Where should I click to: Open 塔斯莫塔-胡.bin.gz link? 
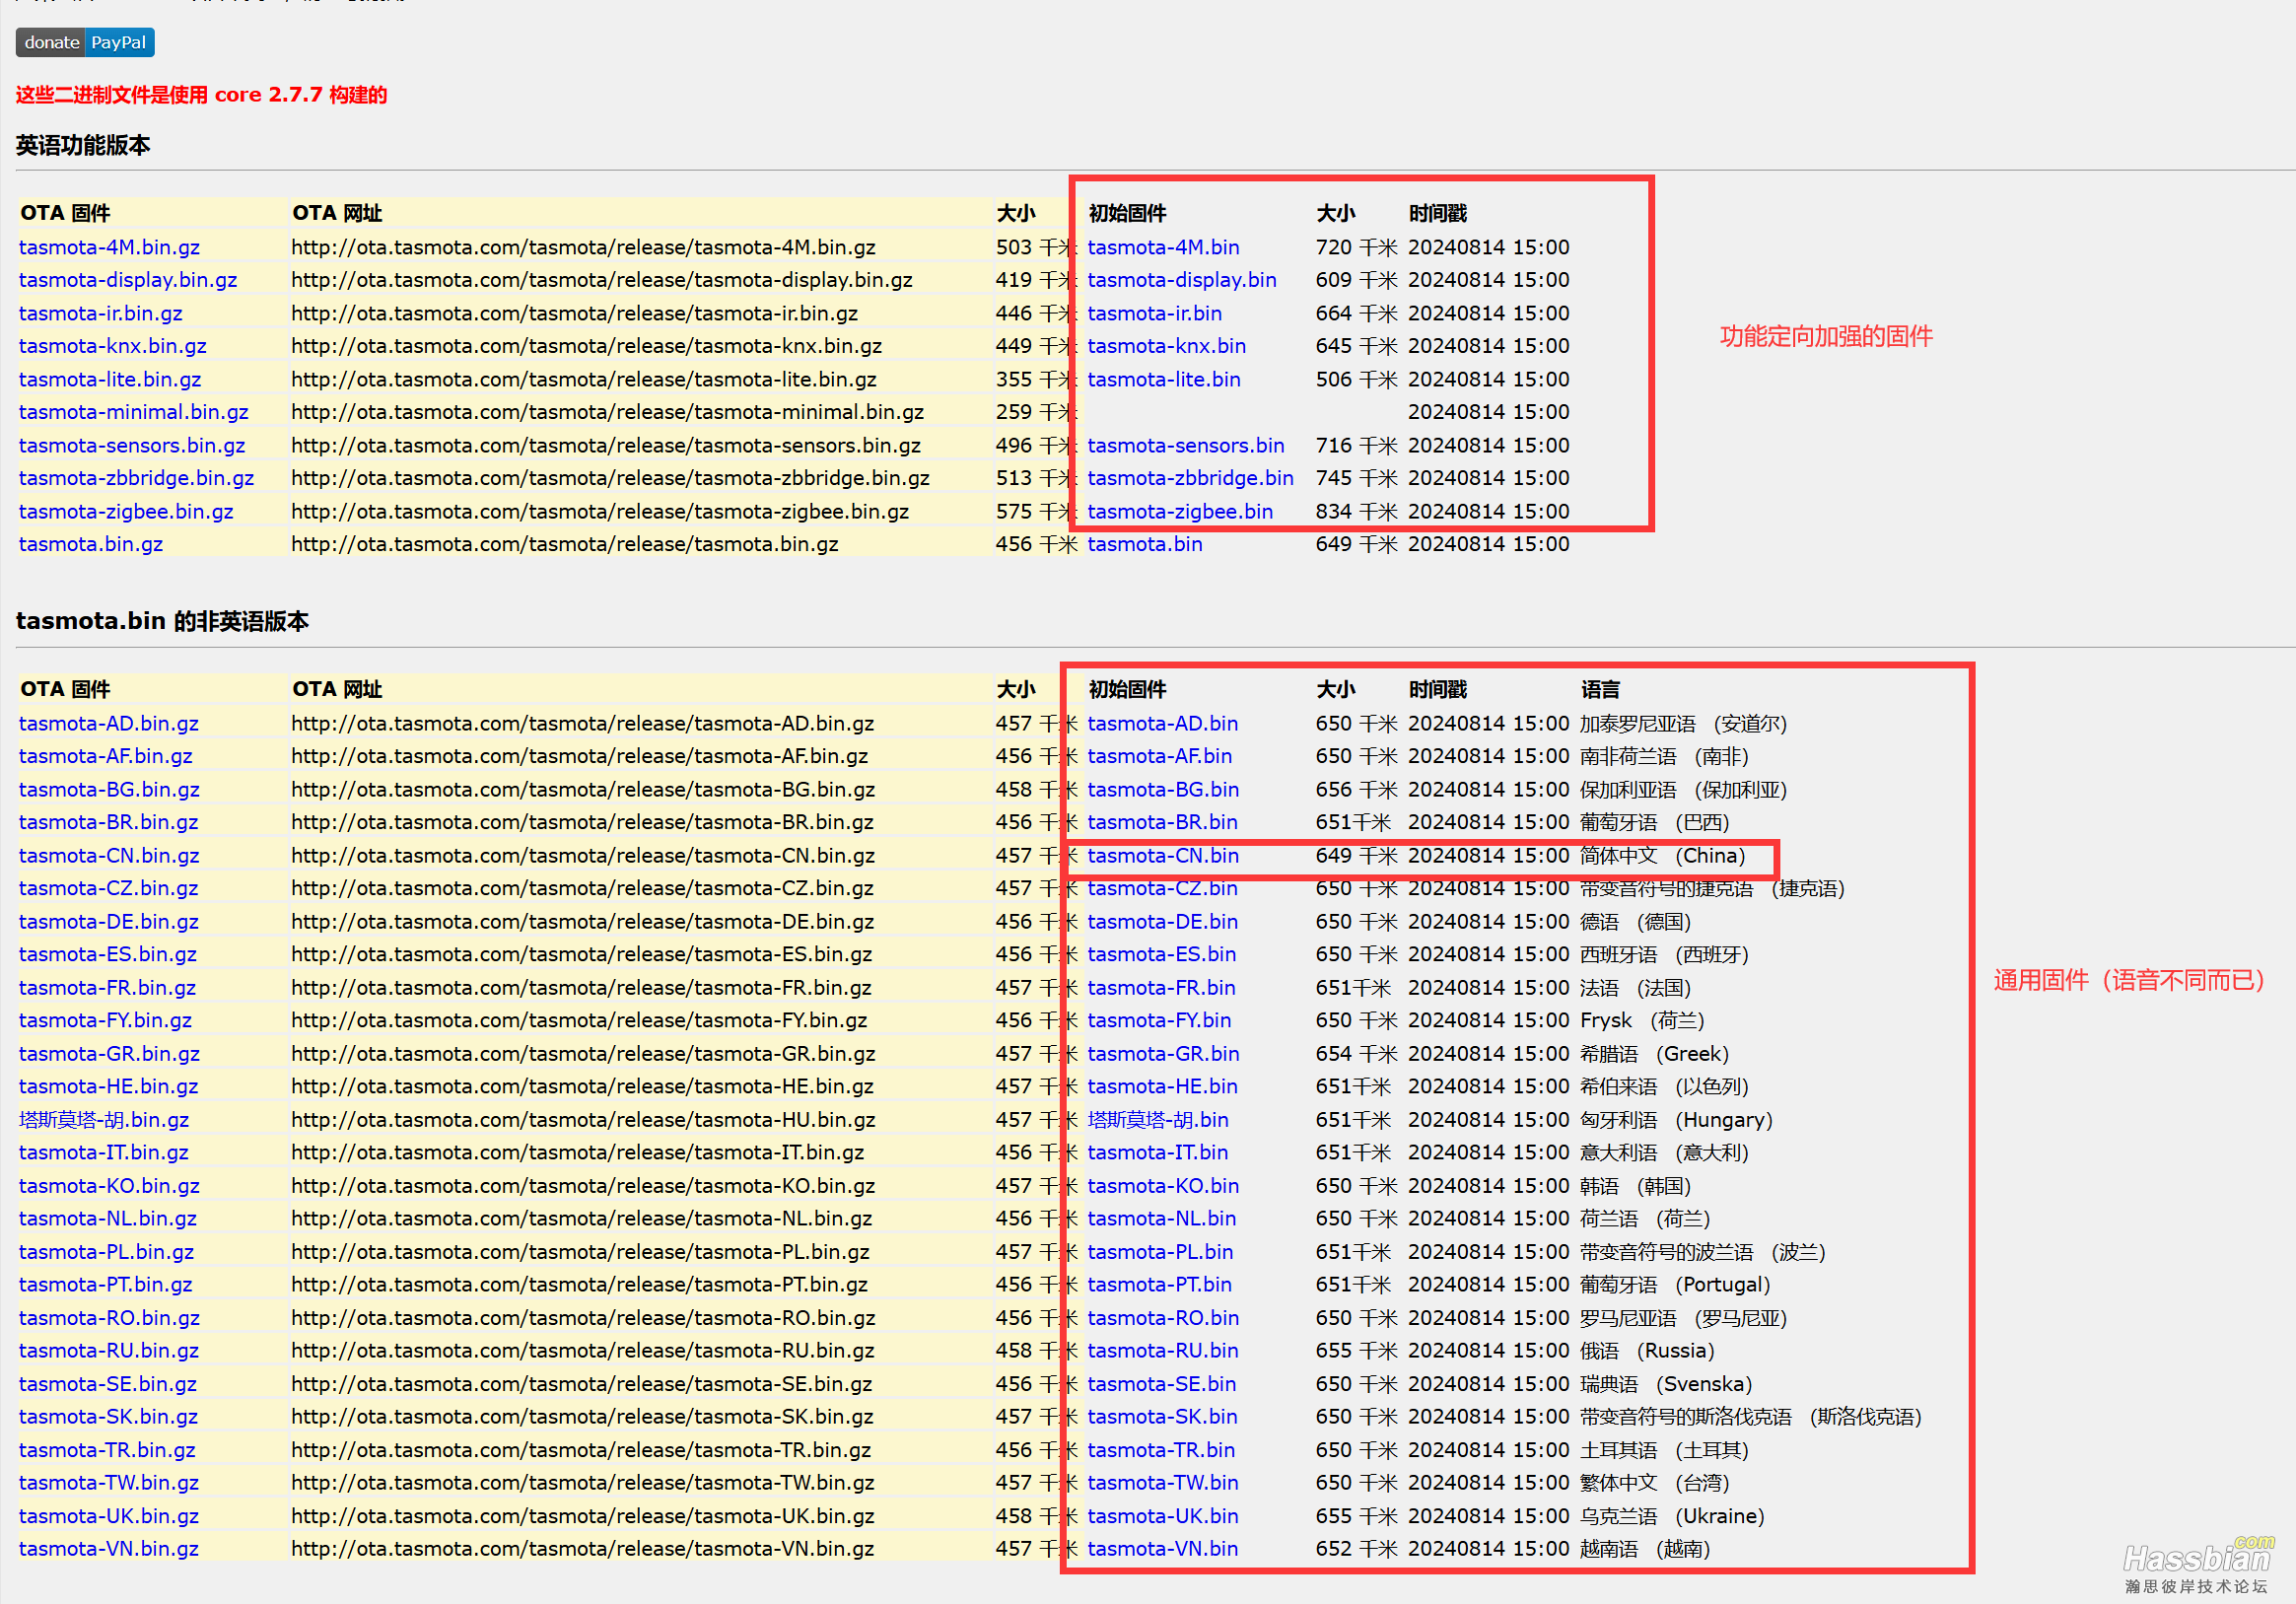(104, 1119)
